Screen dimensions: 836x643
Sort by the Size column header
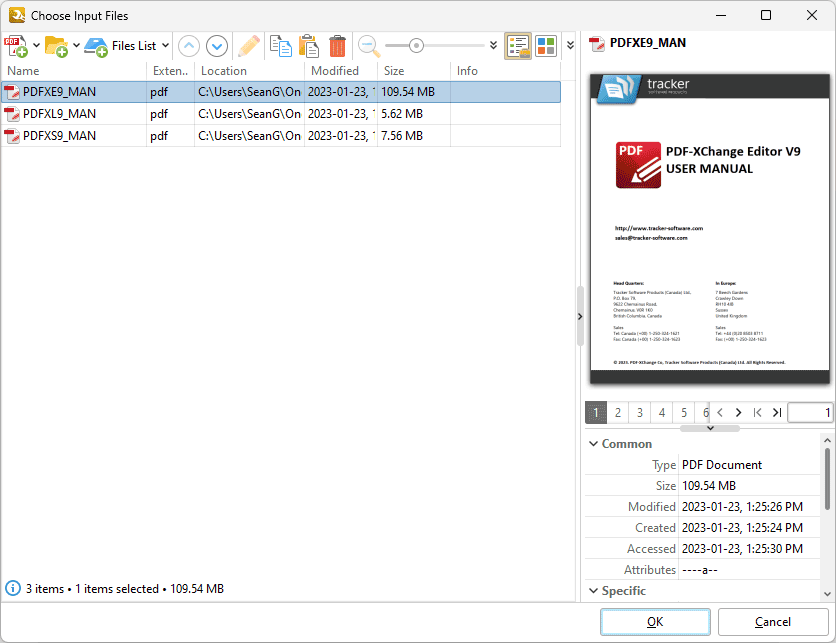point(414,71)
